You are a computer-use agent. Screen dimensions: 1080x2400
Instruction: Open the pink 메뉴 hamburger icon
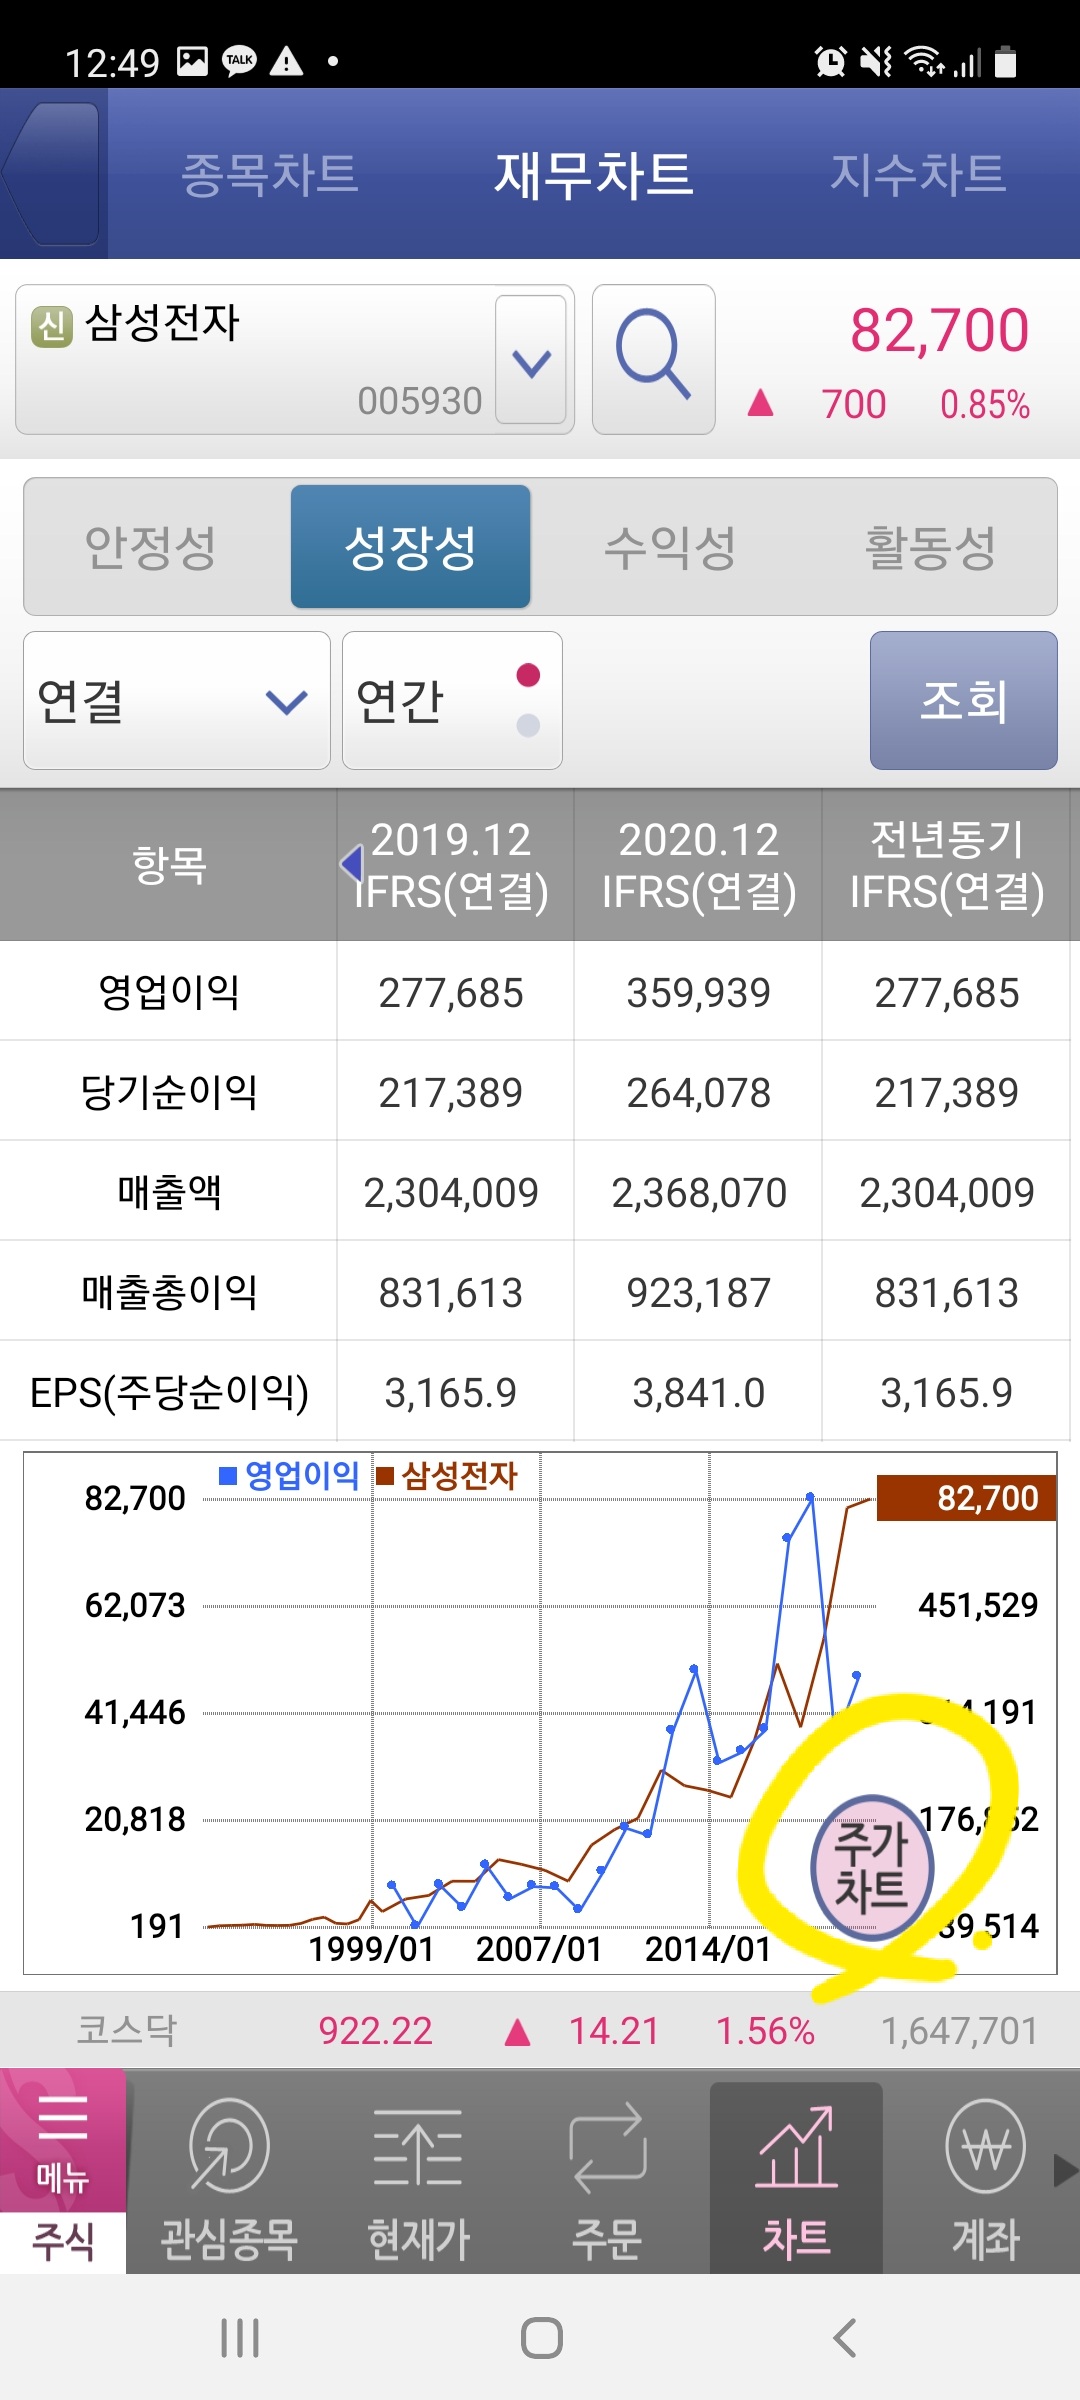tap(63, 2142)
